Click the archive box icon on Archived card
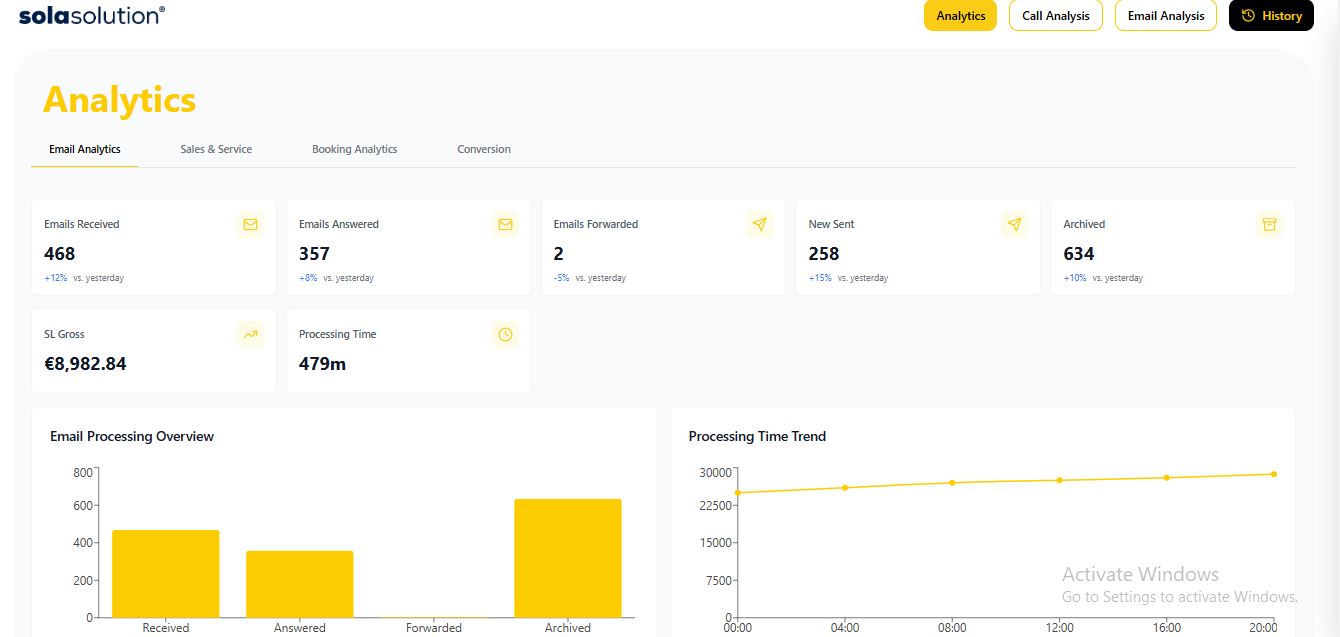Image resolution: width=1340 pixels, height=637 pixels. pos(1269,225)
